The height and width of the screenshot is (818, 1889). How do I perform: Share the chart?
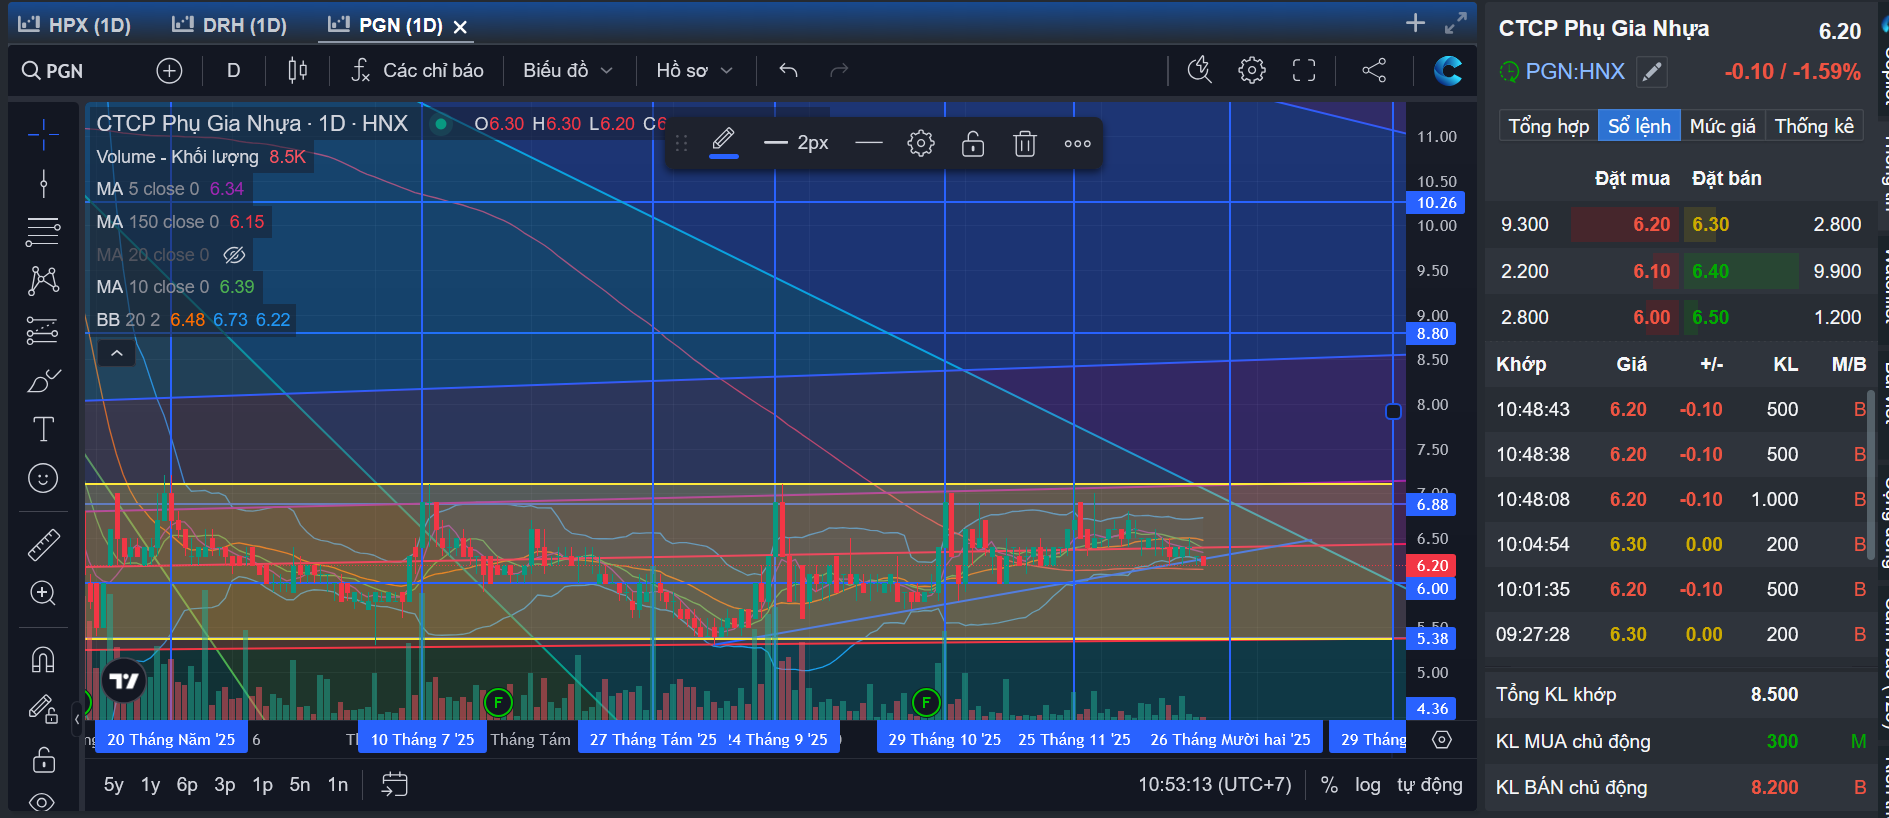(x=1374, y=70)
